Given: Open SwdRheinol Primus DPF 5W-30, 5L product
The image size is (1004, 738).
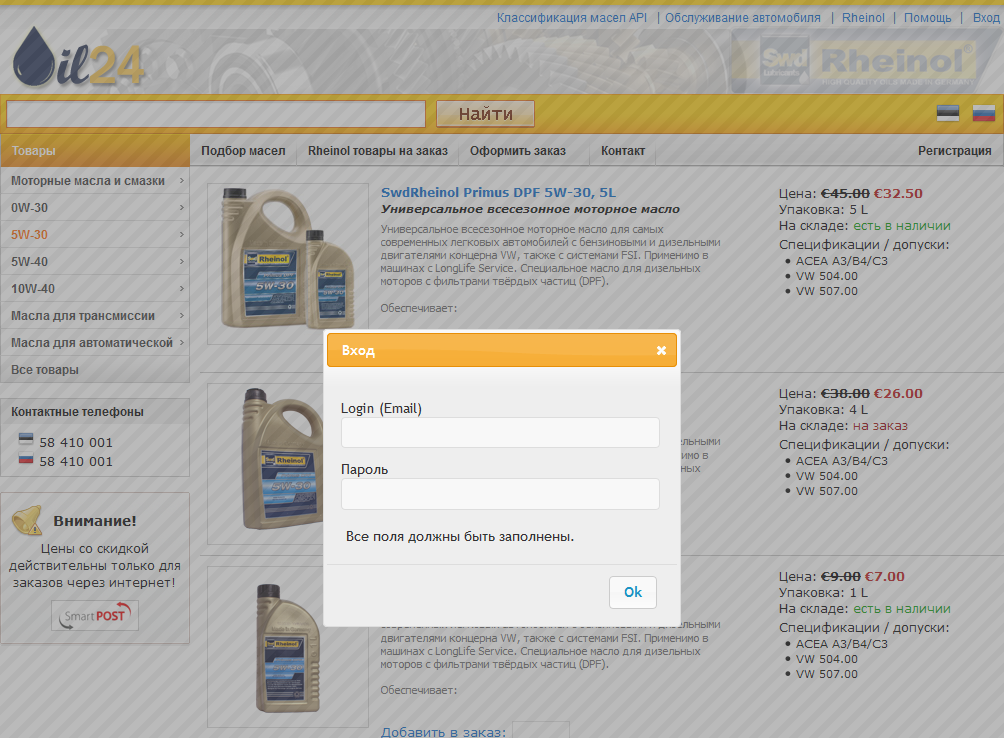Looking at the screenshot, I should [498, 192].
